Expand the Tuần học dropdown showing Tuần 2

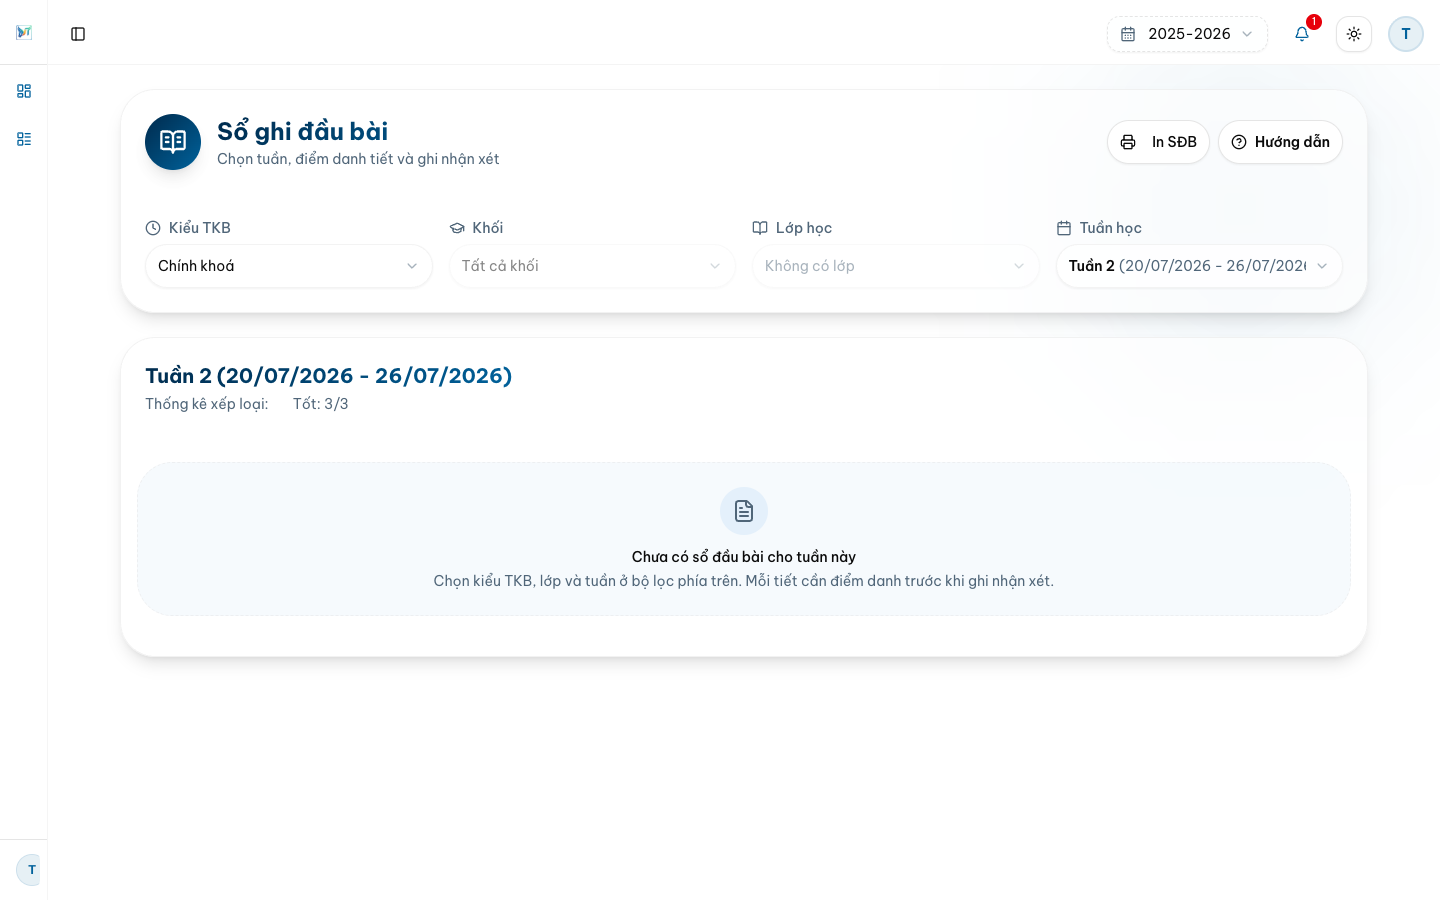pyautogui.click(x=1199, y=266)
